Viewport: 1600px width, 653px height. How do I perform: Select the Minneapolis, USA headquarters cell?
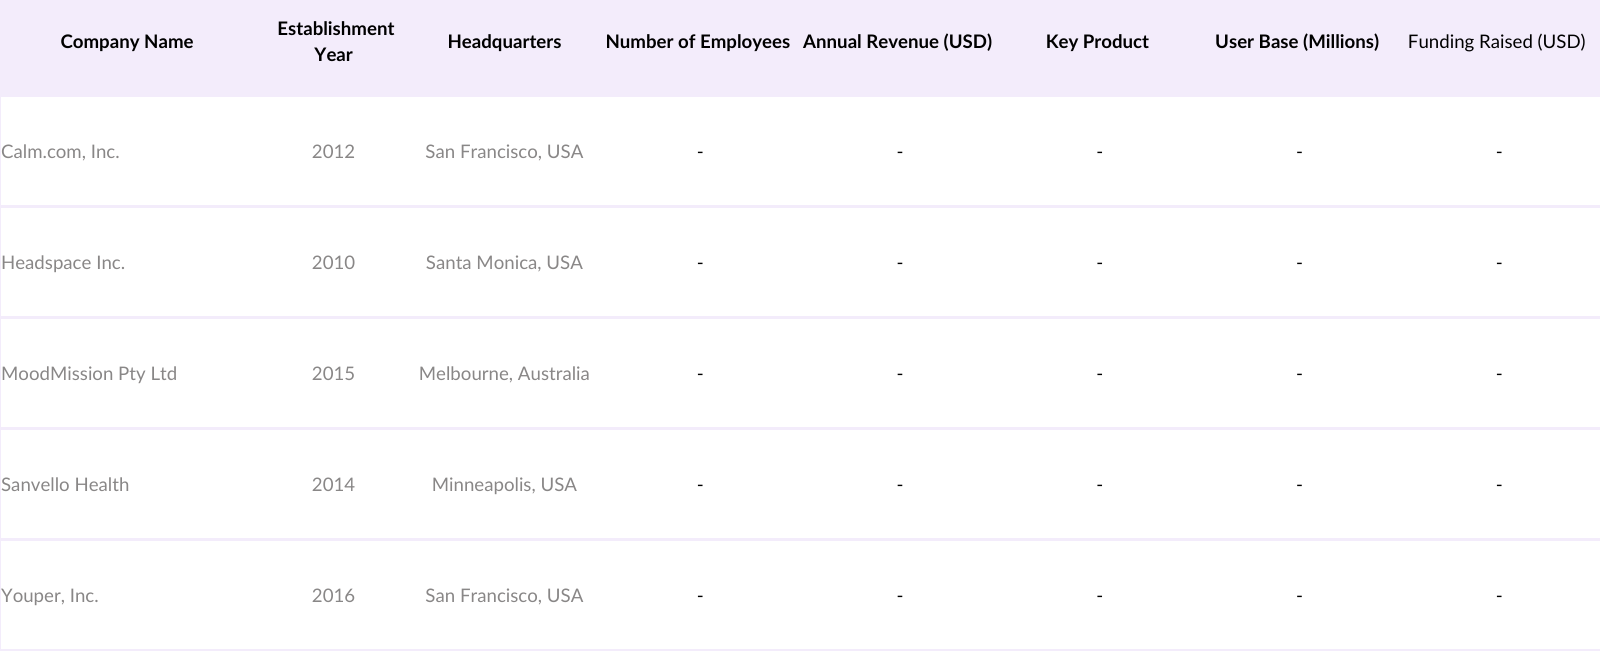point(504,485)
